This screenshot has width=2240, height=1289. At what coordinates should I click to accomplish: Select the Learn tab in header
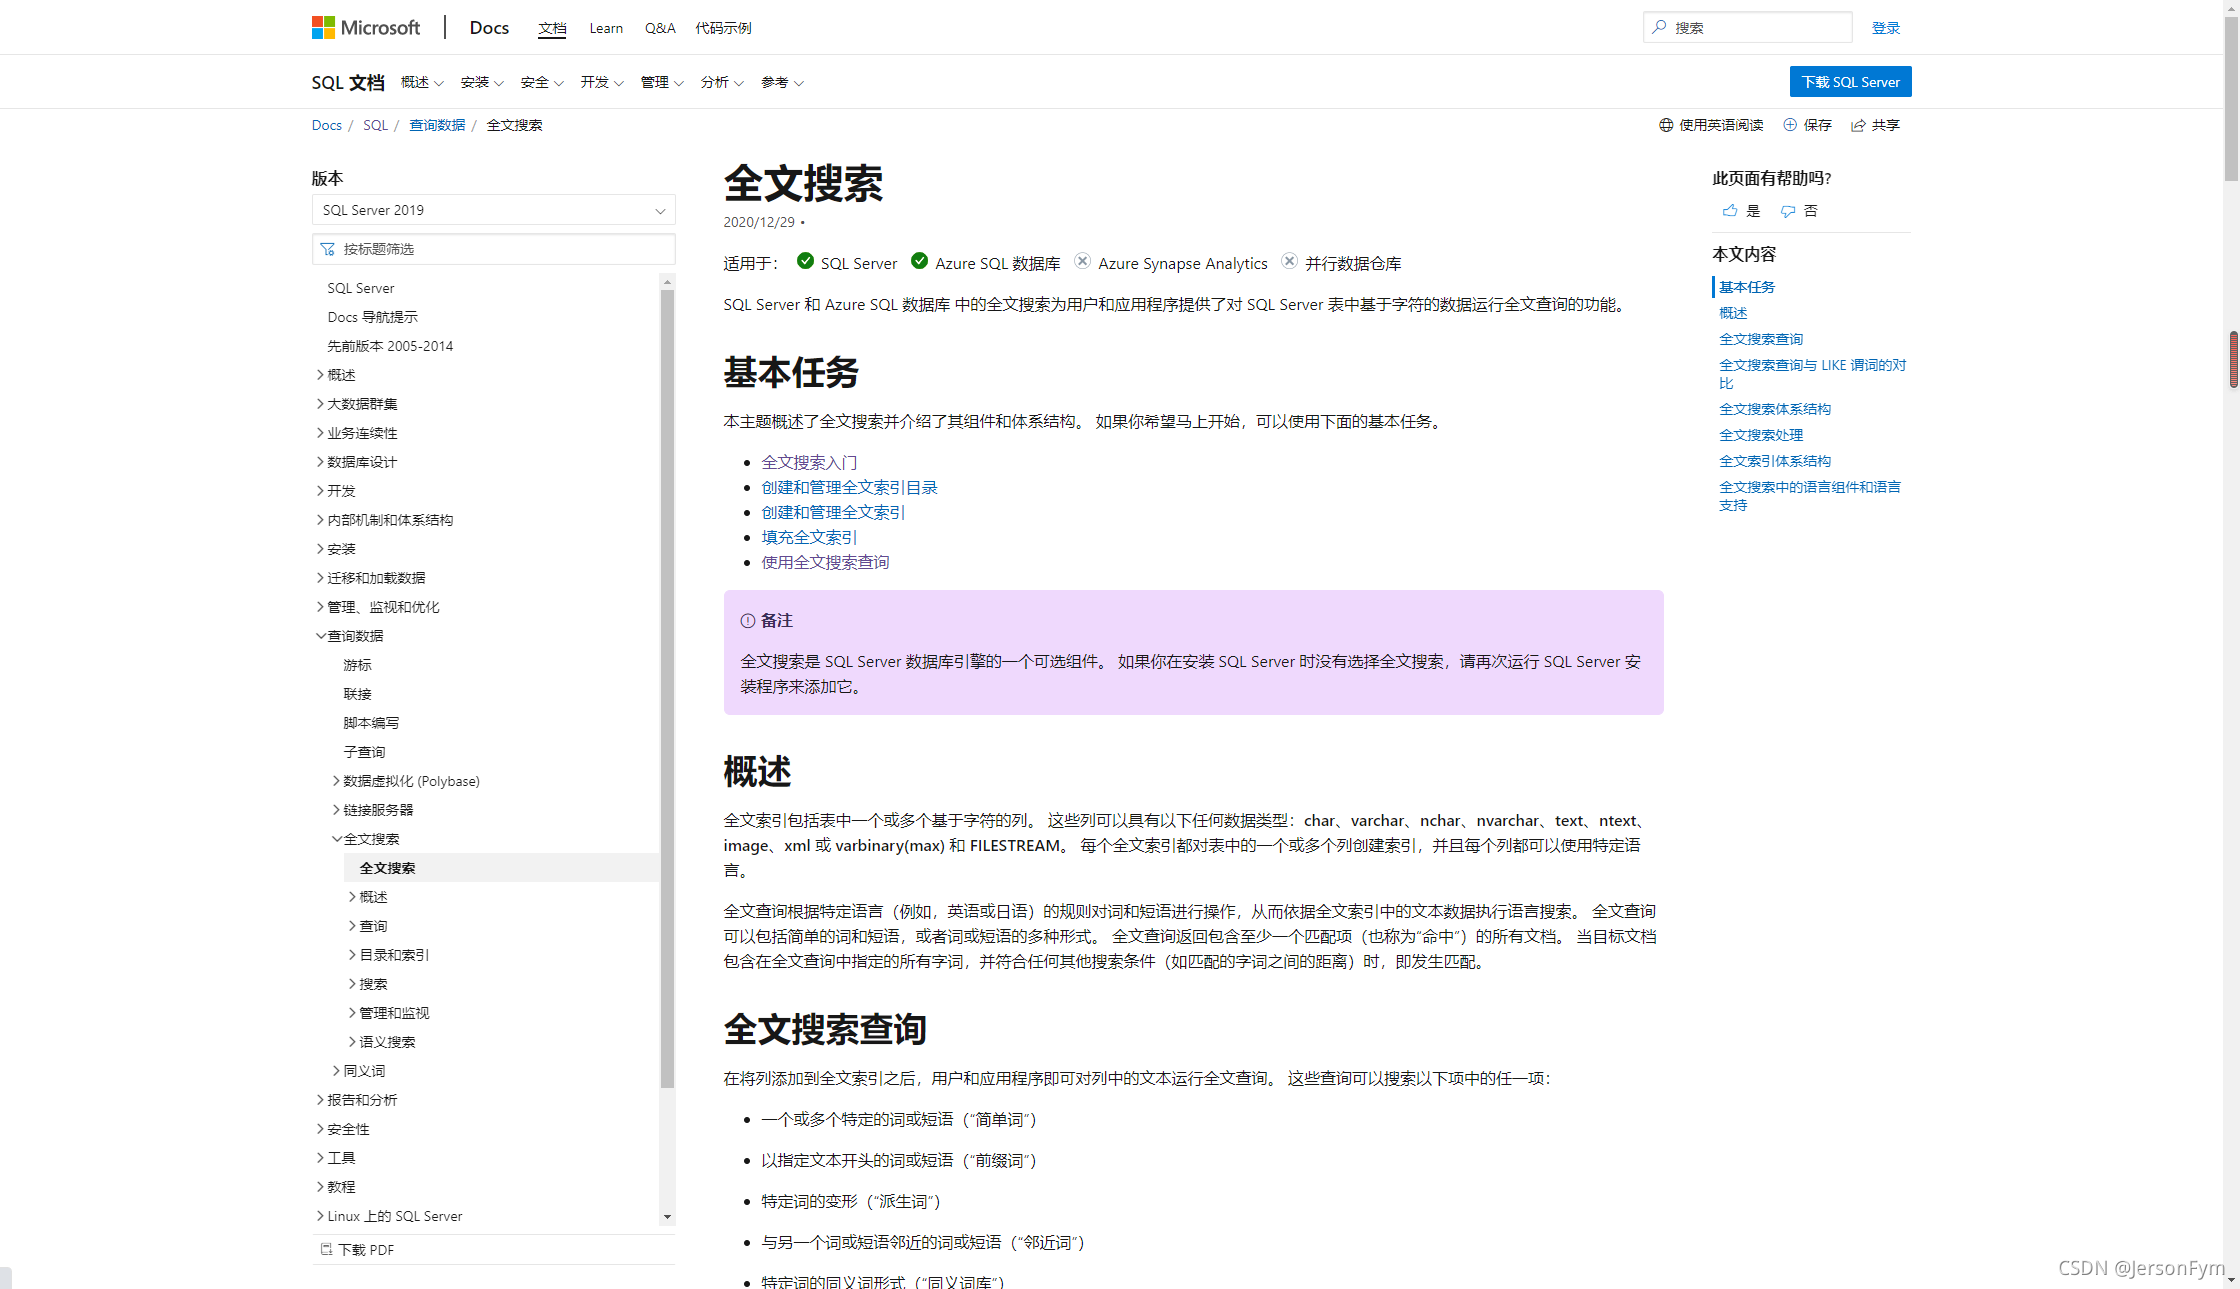point(606,28)
